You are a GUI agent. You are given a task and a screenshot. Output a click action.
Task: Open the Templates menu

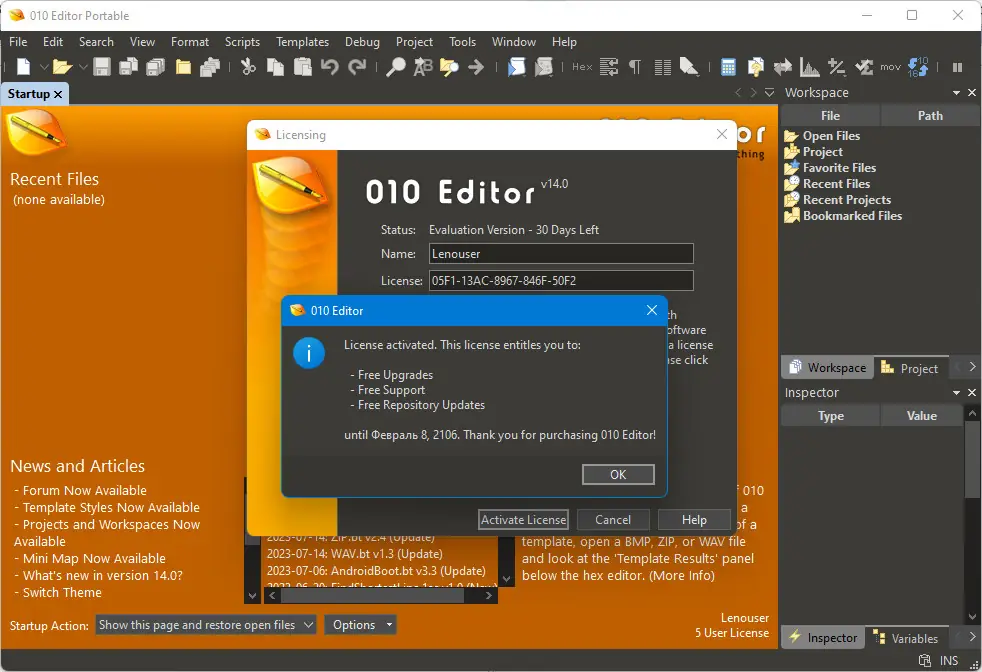pos(302,42)
